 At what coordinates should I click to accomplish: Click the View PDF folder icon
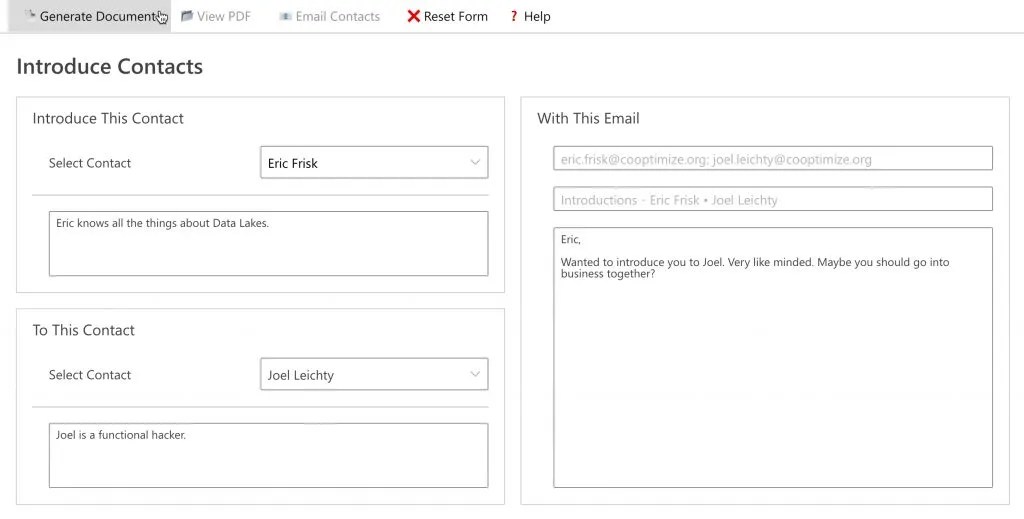187,16
